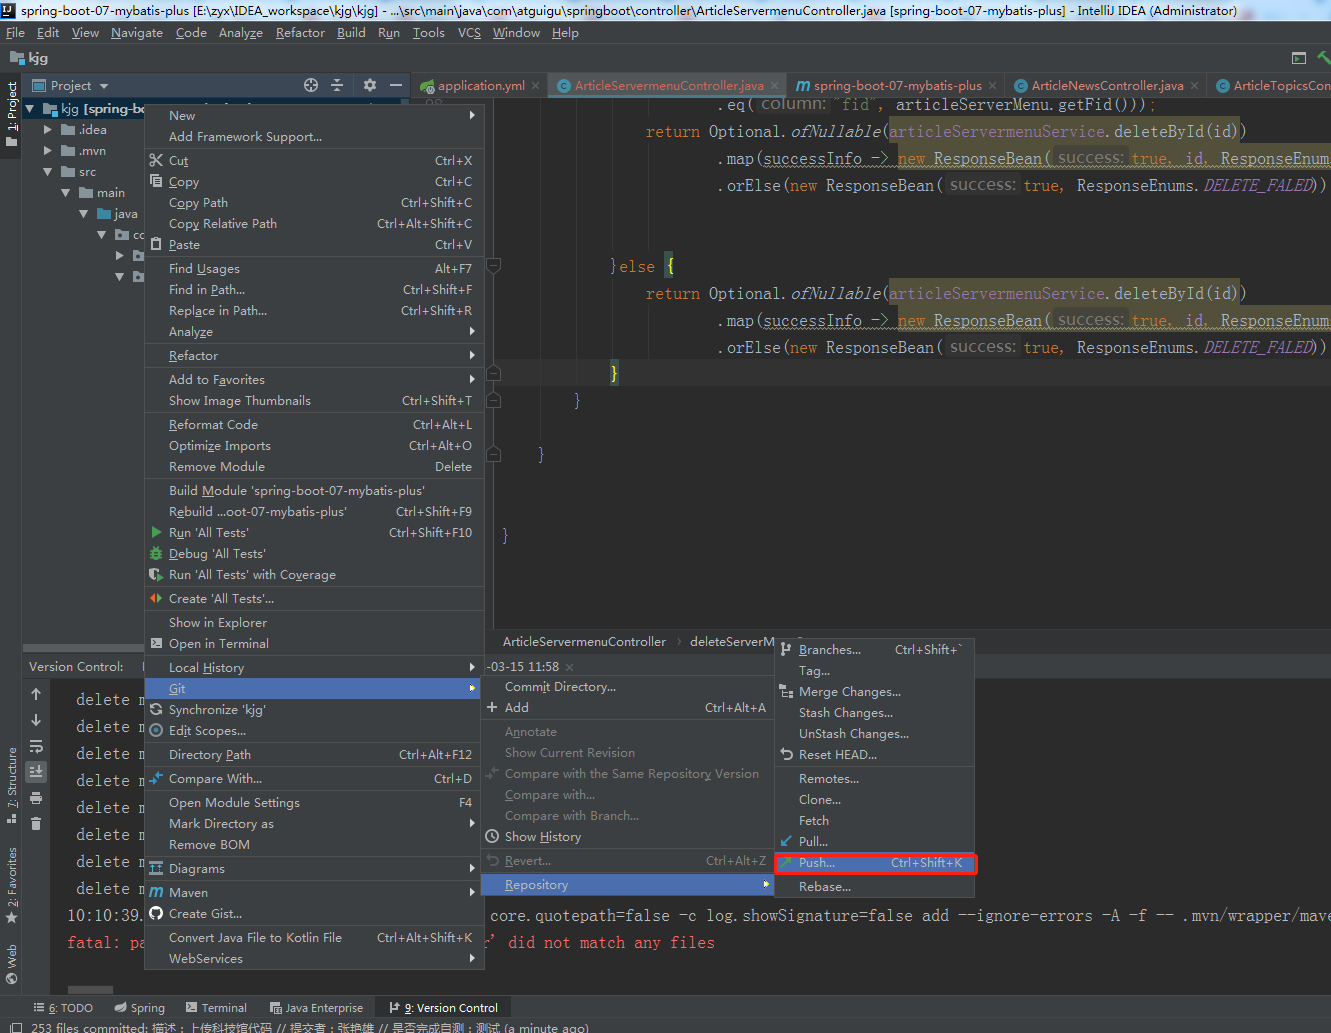Open the Java Enterprise tool window tab
1331x1033 pixels.
click(x=316, y=1008)
